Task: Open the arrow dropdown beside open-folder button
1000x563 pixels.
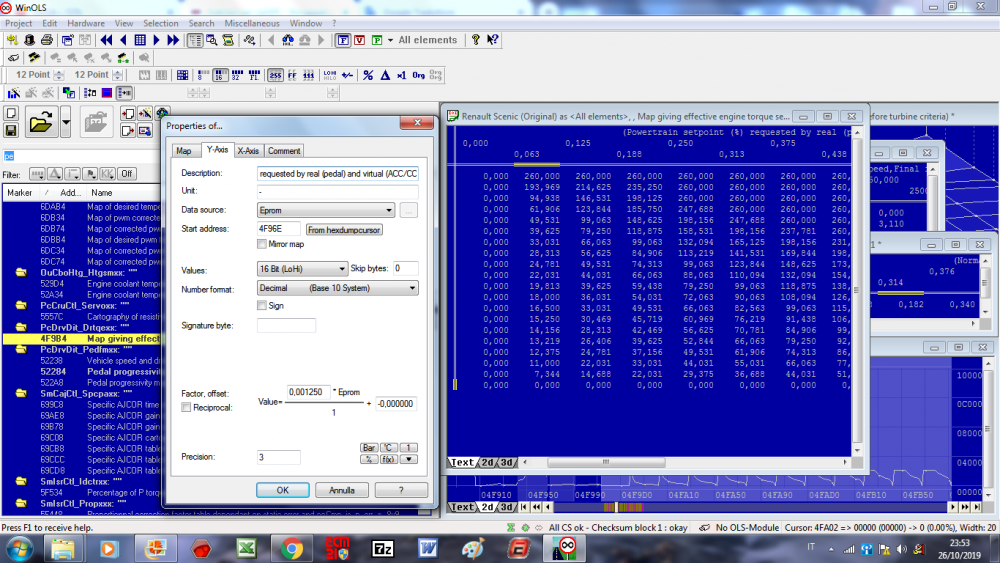Action: pos(66,121)
